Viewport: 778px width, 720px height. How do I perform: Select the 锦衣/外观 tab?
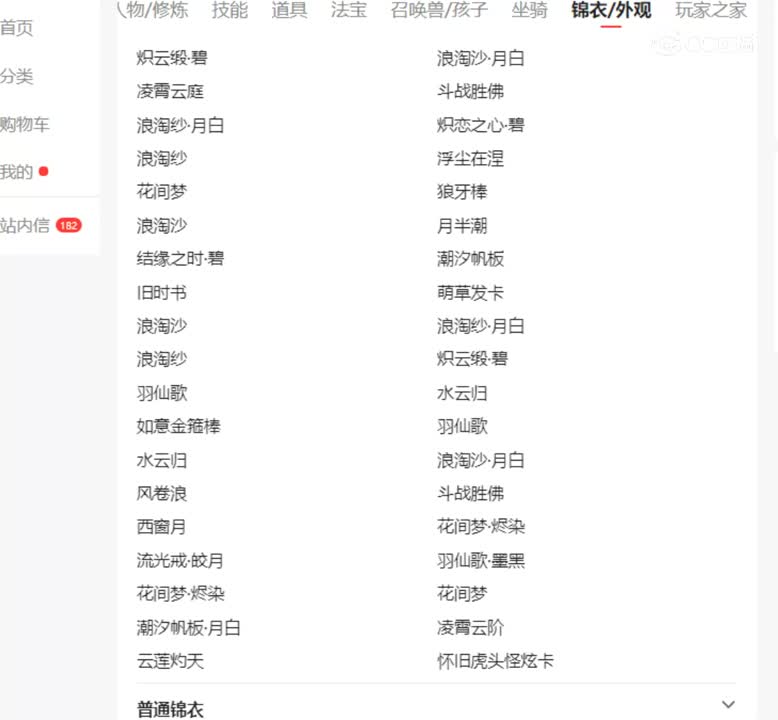pyautogui.click(x=611, y=10)
